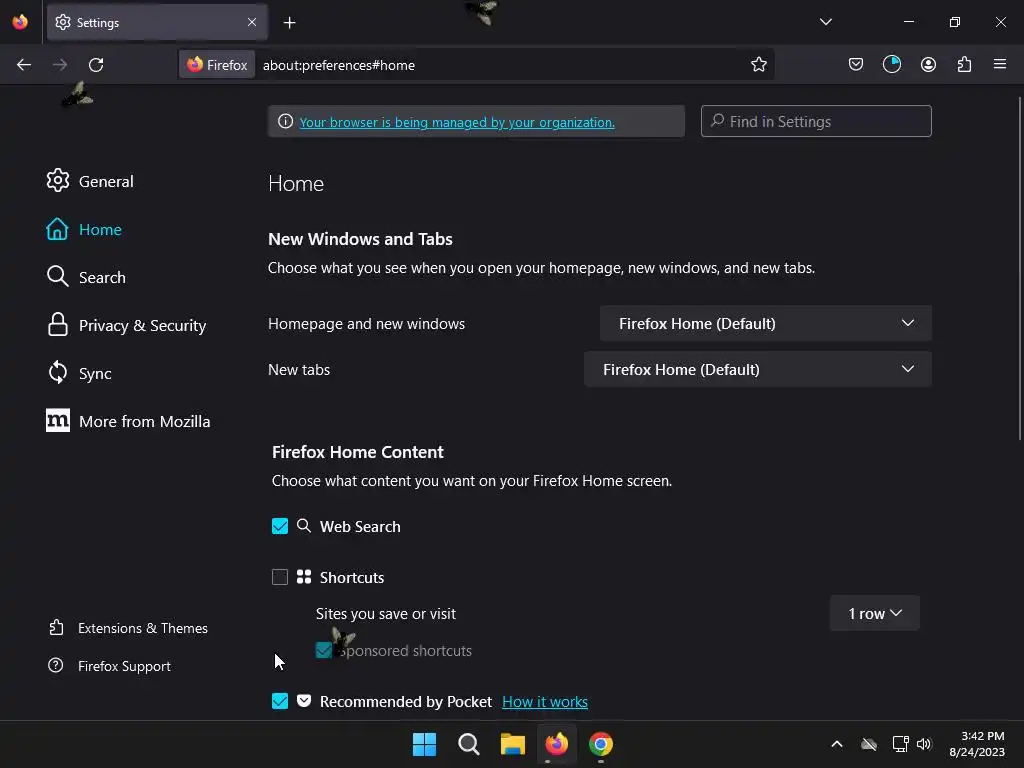The image size is (1024, 768).
Task: Open the clock showing 3:42 PM
Action: pos(977,744)
